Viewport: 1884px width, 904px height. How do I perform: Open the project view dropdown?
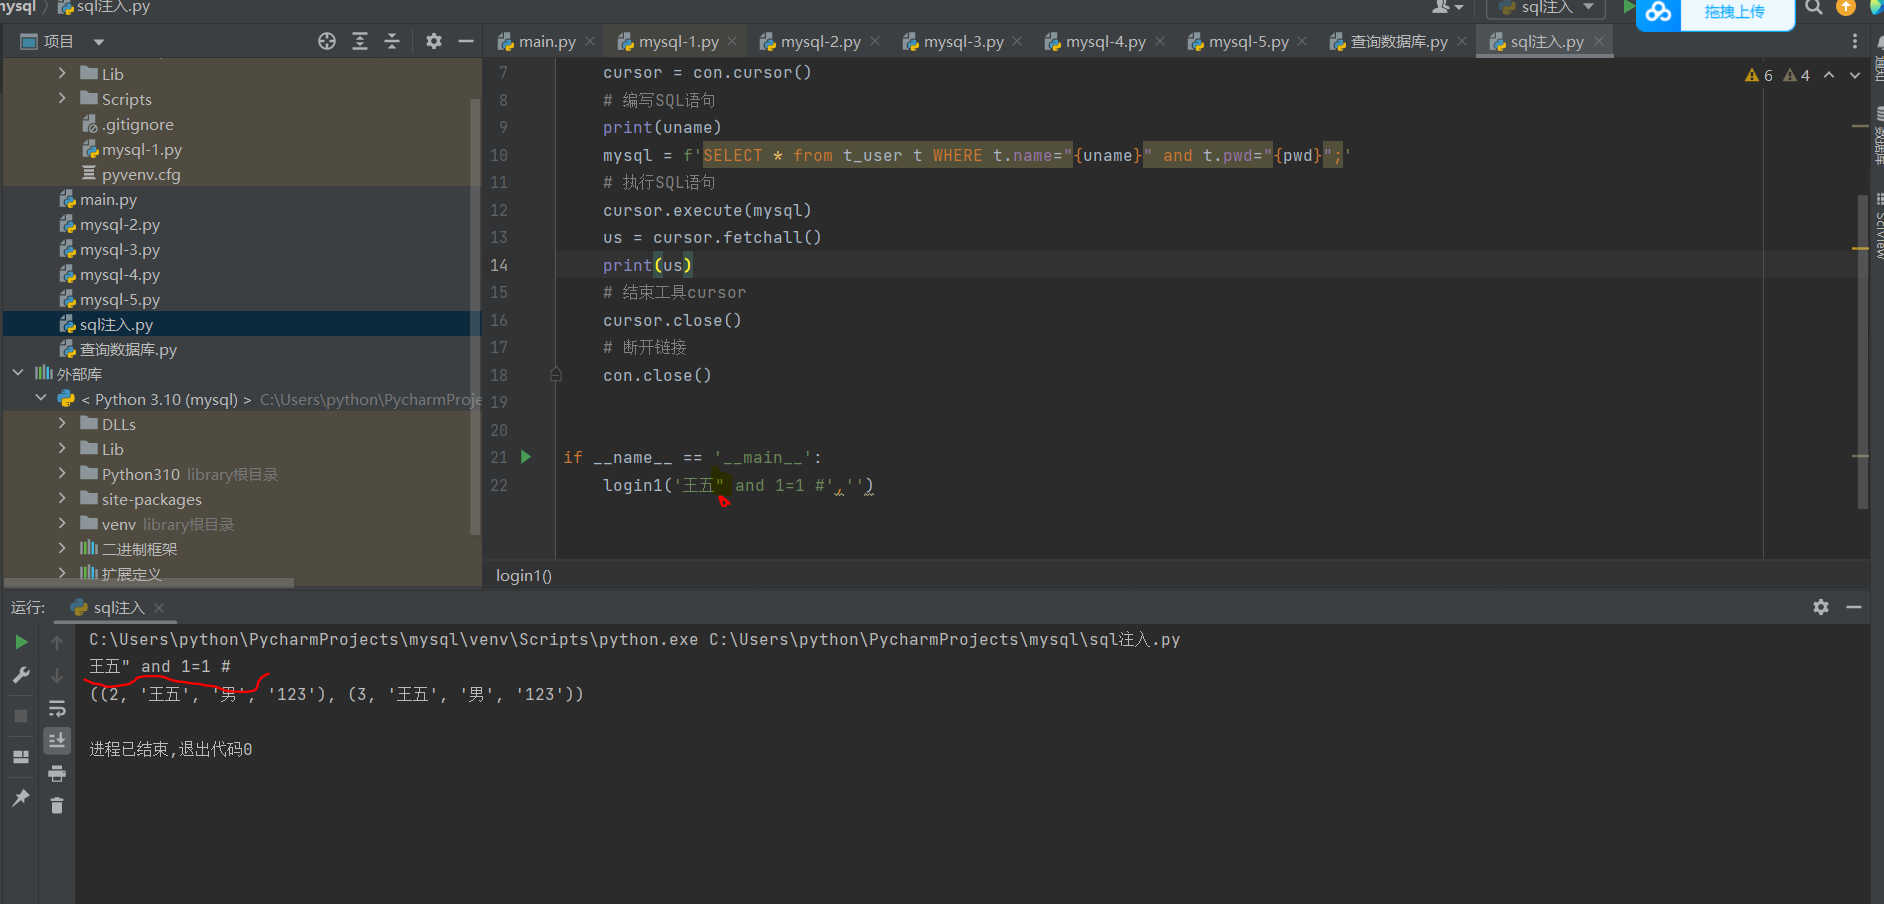pos(98,42)
